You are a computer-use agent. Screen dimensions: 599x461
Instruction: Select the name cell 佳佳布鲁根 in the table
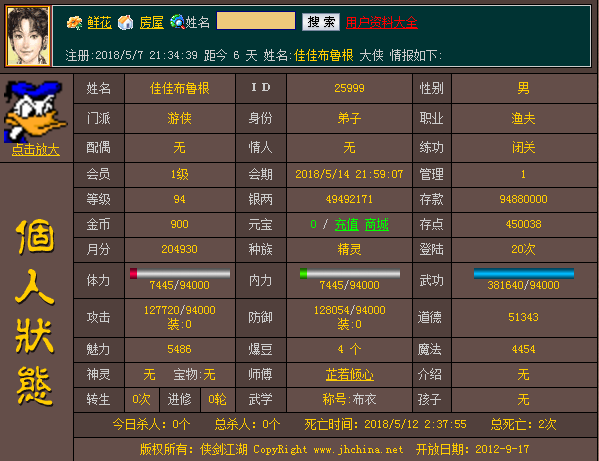coord(180,89)
